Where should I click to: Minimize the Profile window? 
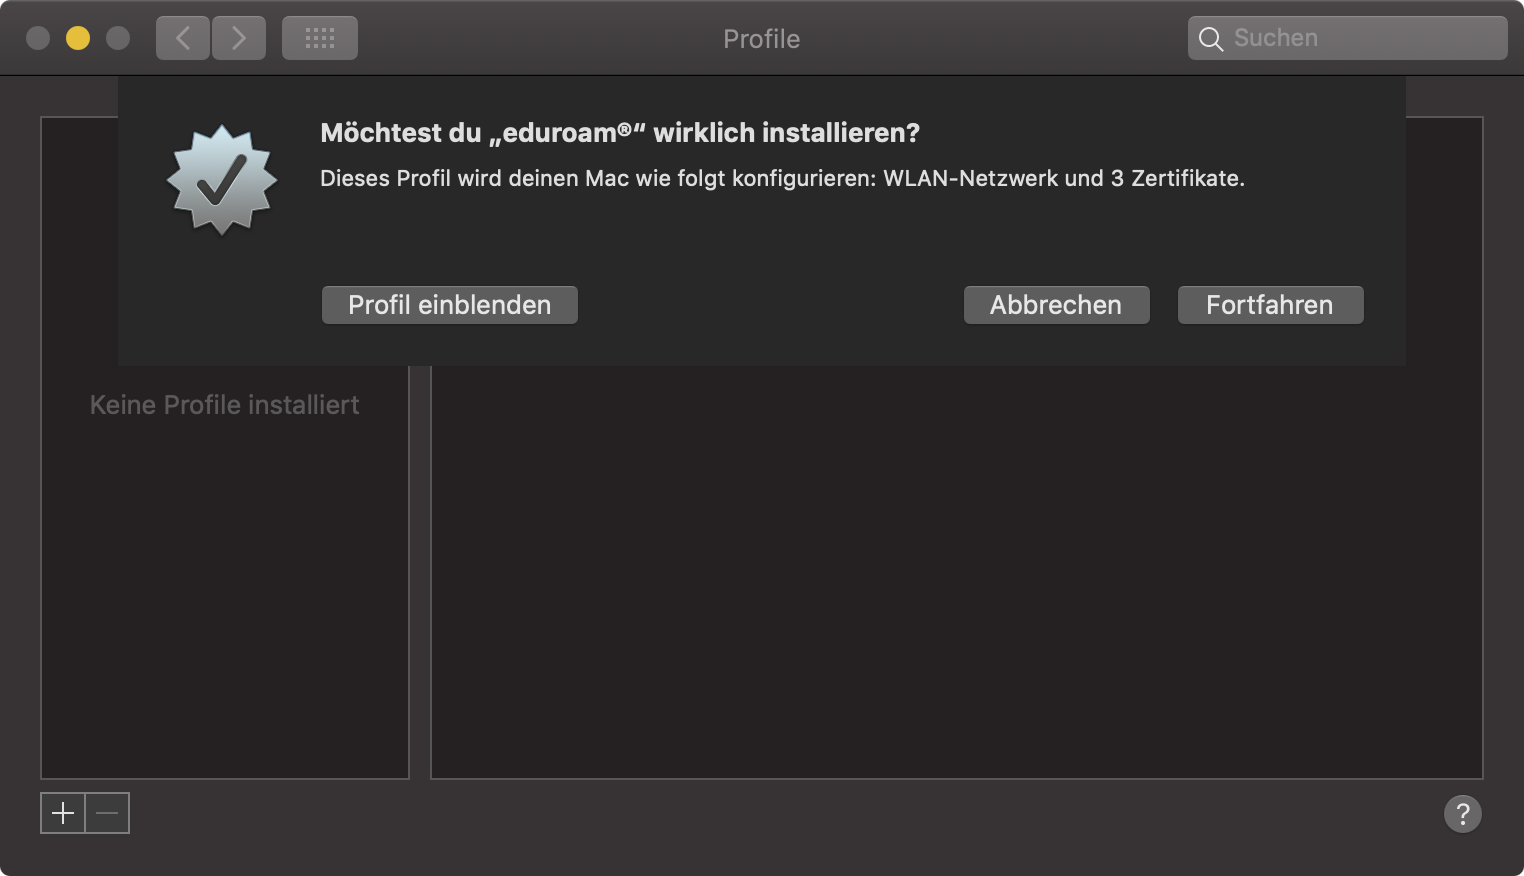tap(78, 38)
